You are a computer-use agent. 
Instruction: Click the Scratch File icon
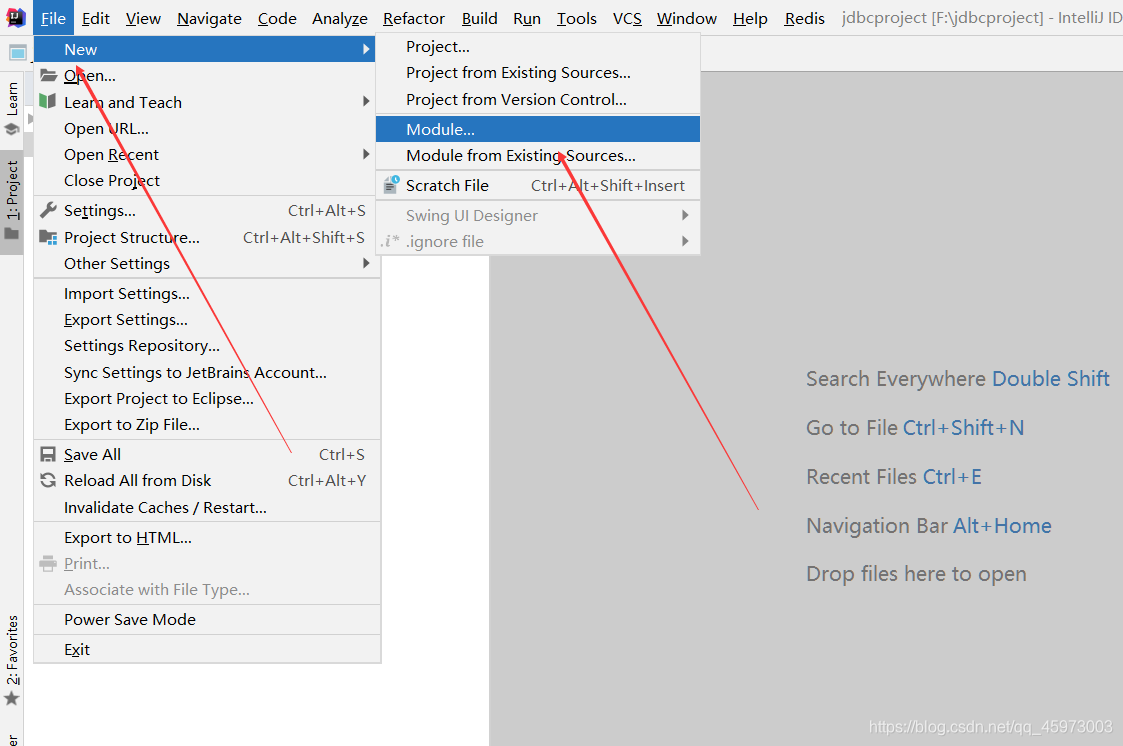point(391,185)
